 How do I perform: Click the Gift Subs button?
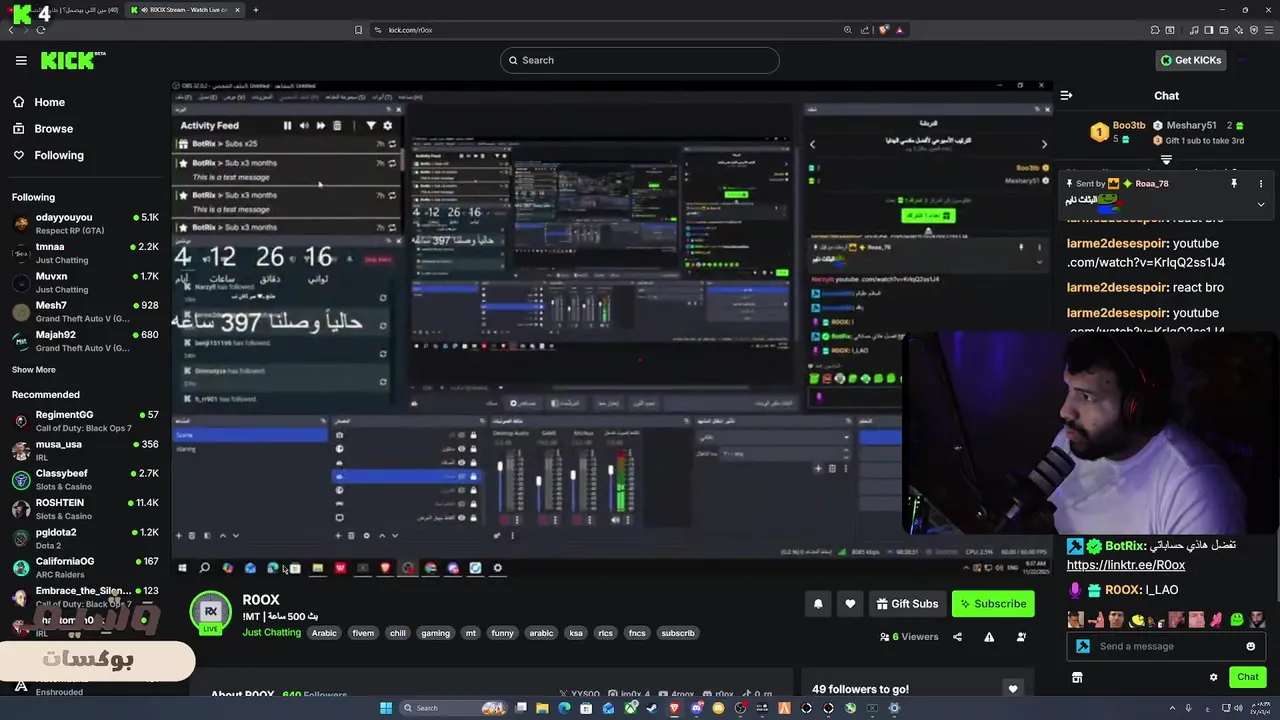[x=907, y=604]
